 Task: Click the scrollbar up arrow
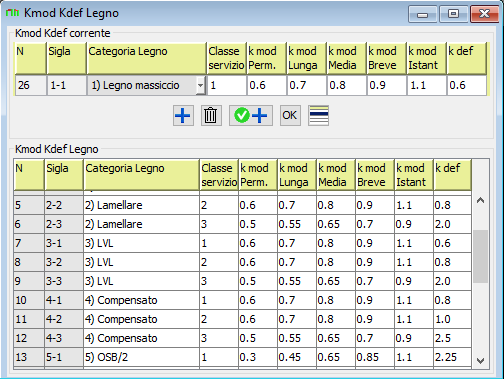coord(480,201)
